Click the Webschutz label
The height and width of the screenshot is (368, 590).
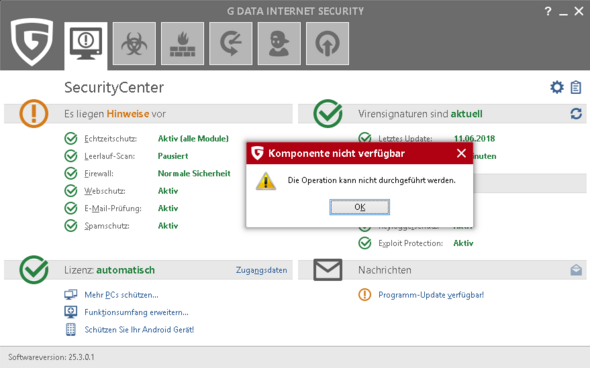[105, 191]
